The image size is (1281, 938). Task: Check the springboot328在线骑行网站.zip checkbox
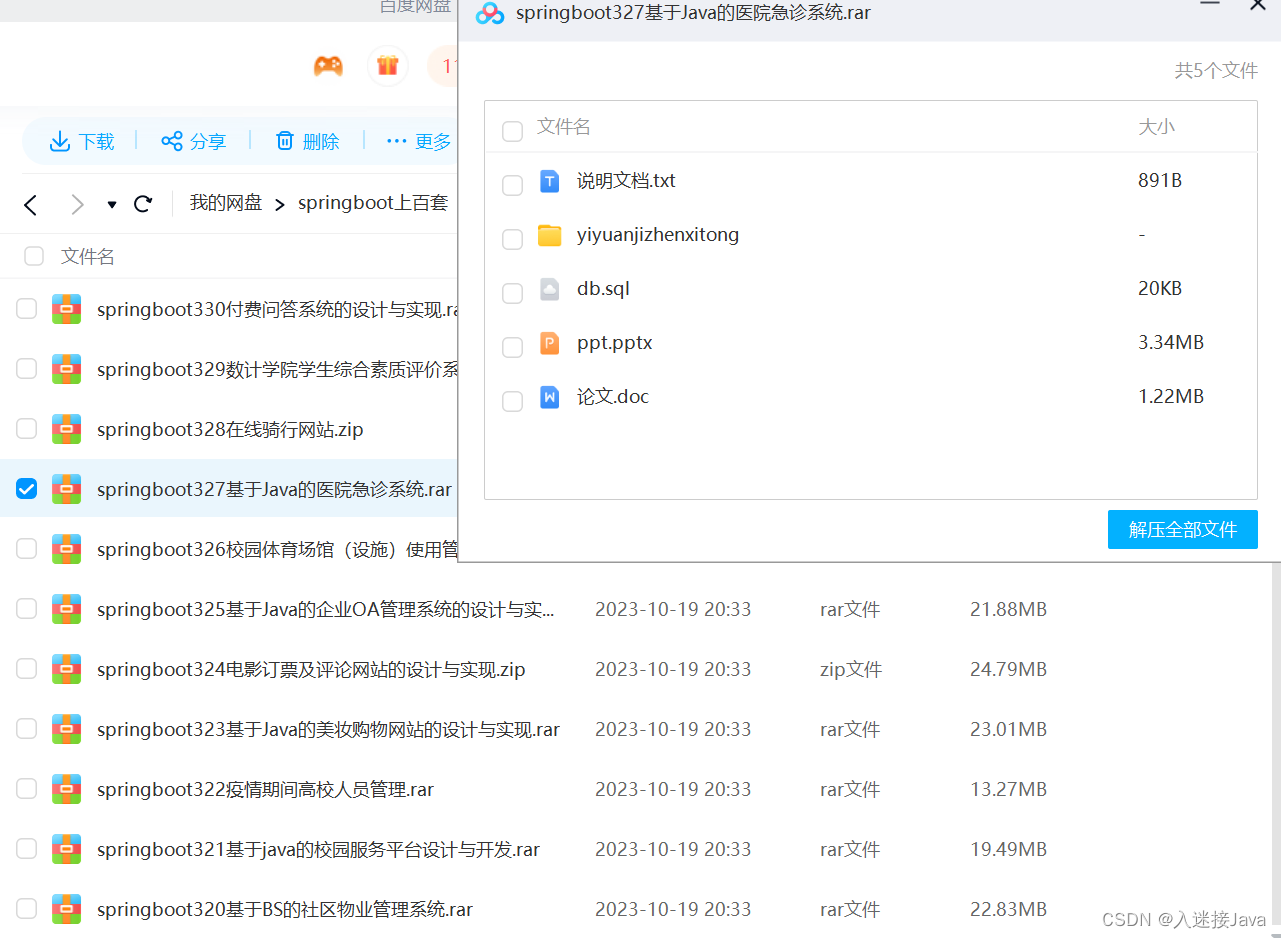click(26, 429)
